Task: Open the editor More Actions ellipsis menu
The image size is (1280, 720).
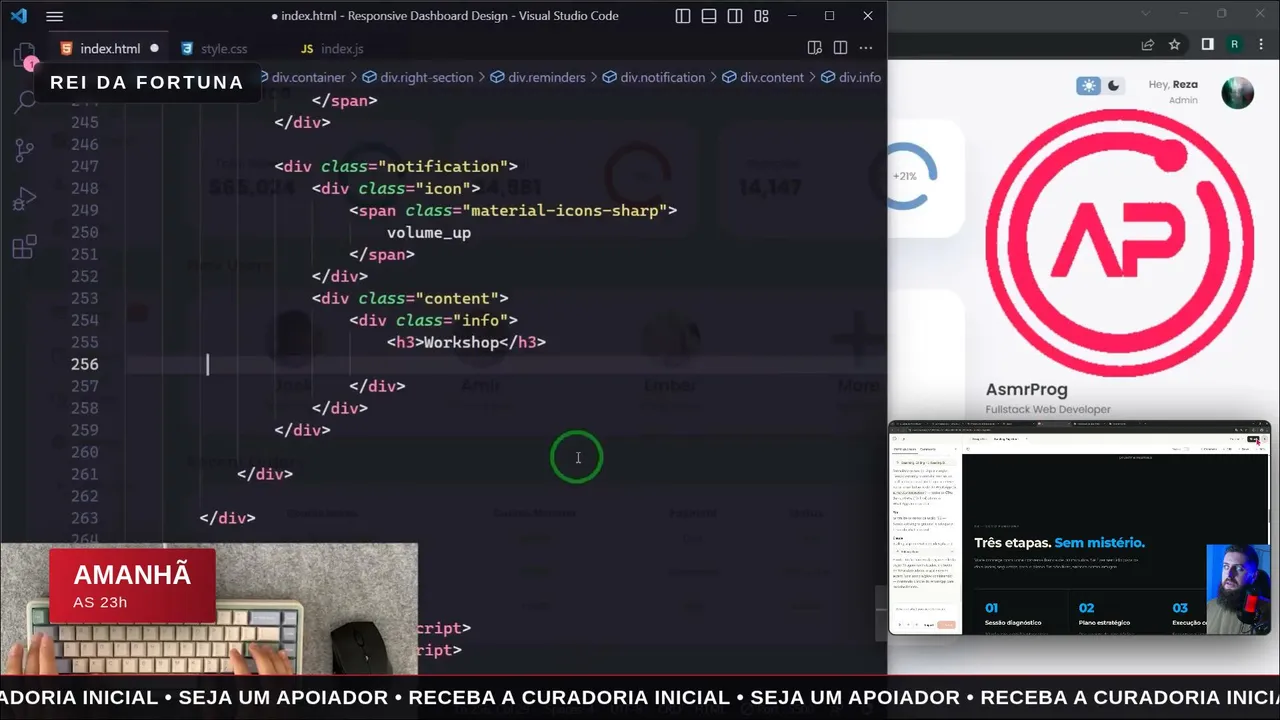Action: point(866,48)
